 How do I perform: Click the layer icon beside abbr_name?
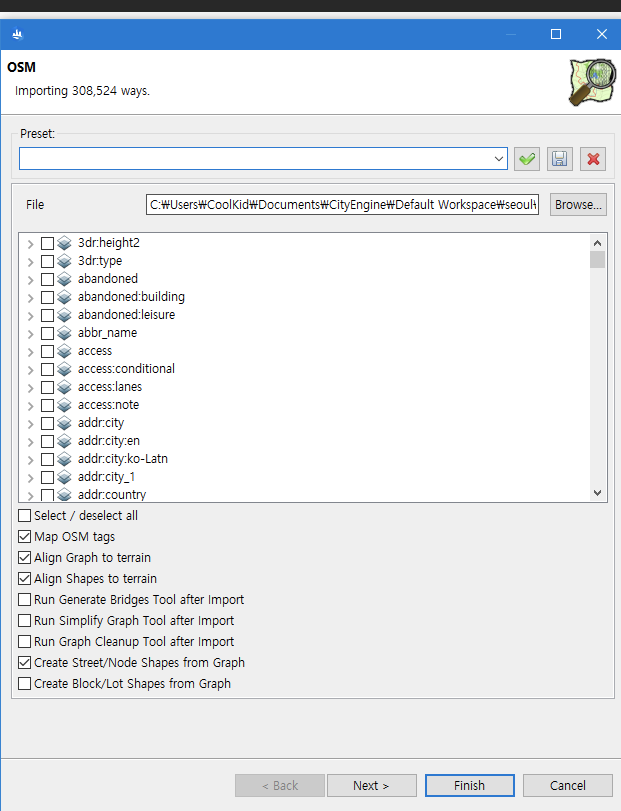64,332
